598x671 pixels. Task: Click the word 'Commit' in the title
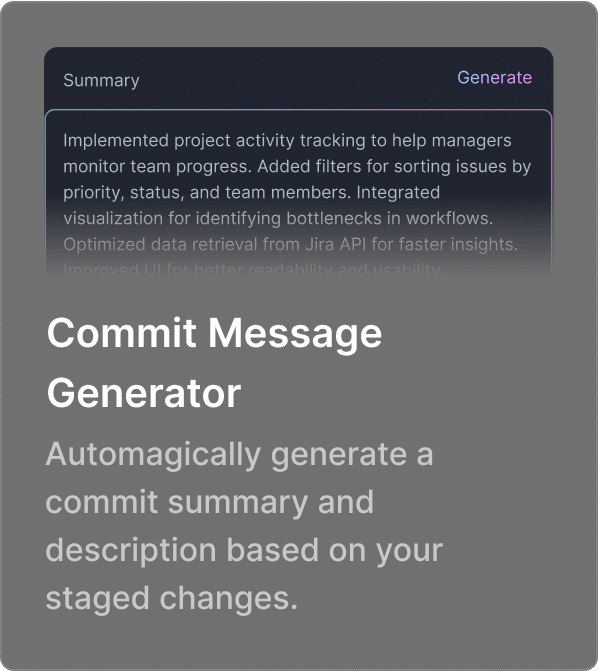point(122,333)
